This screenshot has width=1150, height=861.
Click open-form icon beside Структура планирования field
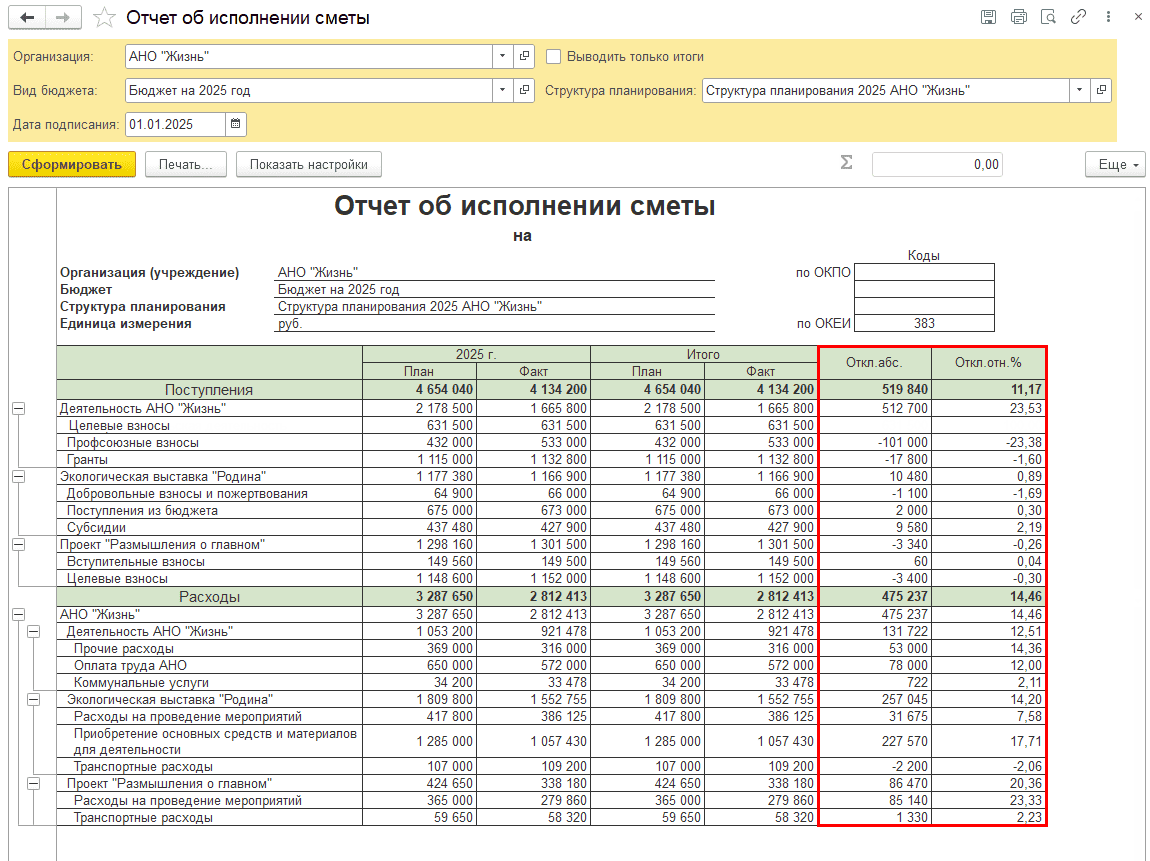(1101, 90)
